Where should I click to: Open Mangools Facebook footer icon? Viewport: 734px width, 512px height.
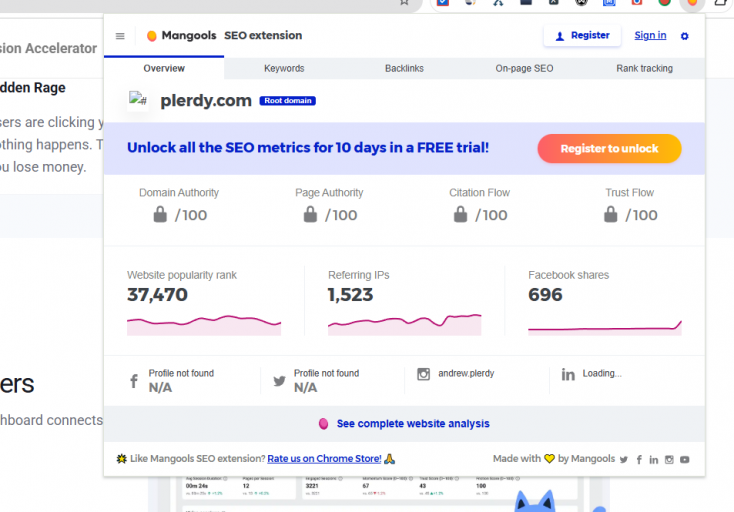pyautogui.click(x=639, y=460)
